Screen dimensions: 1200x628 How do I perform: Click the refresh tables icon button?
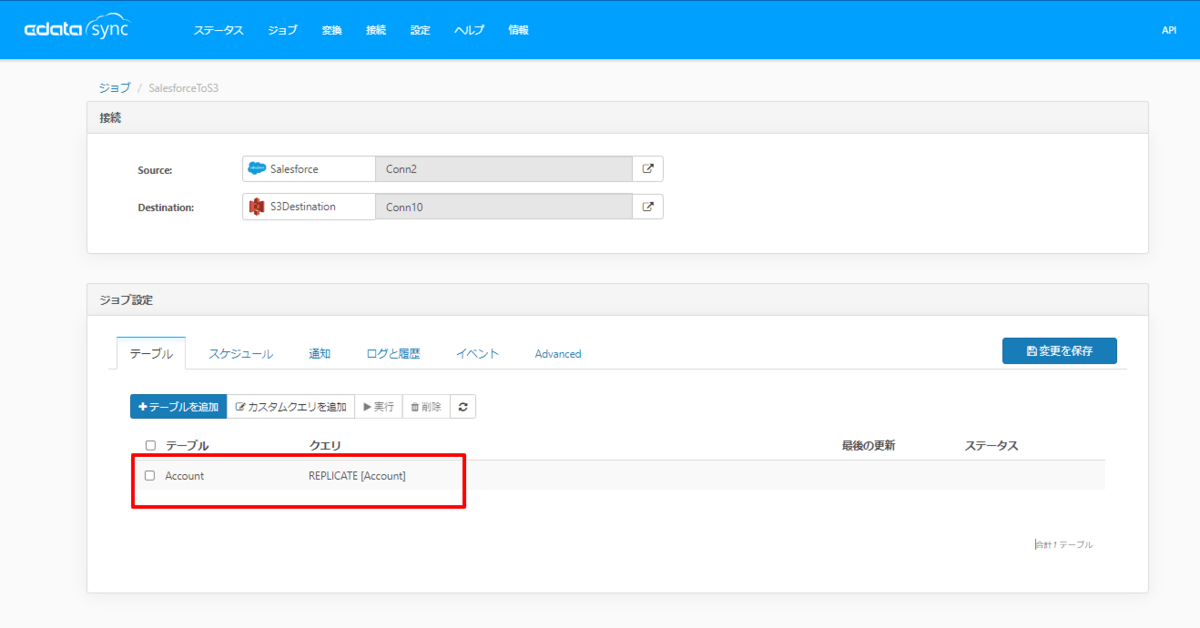pyautogui.click(x=463, y=407)
